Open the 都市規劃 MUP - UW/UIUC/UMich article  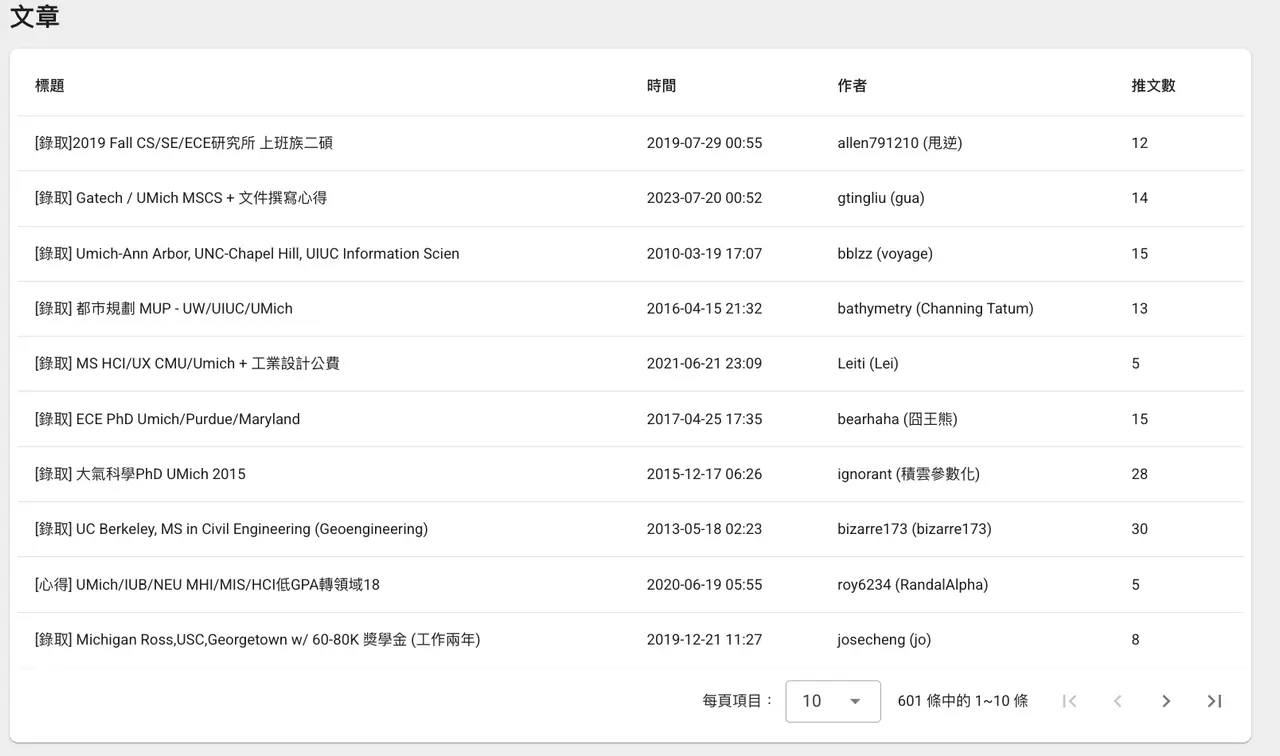coord(164,309)
